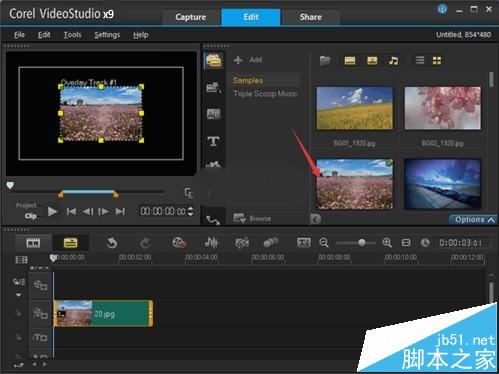Click the Undo arrow in timeline toolbar
Screen dimensions: 499x374
tap(112, 243)
